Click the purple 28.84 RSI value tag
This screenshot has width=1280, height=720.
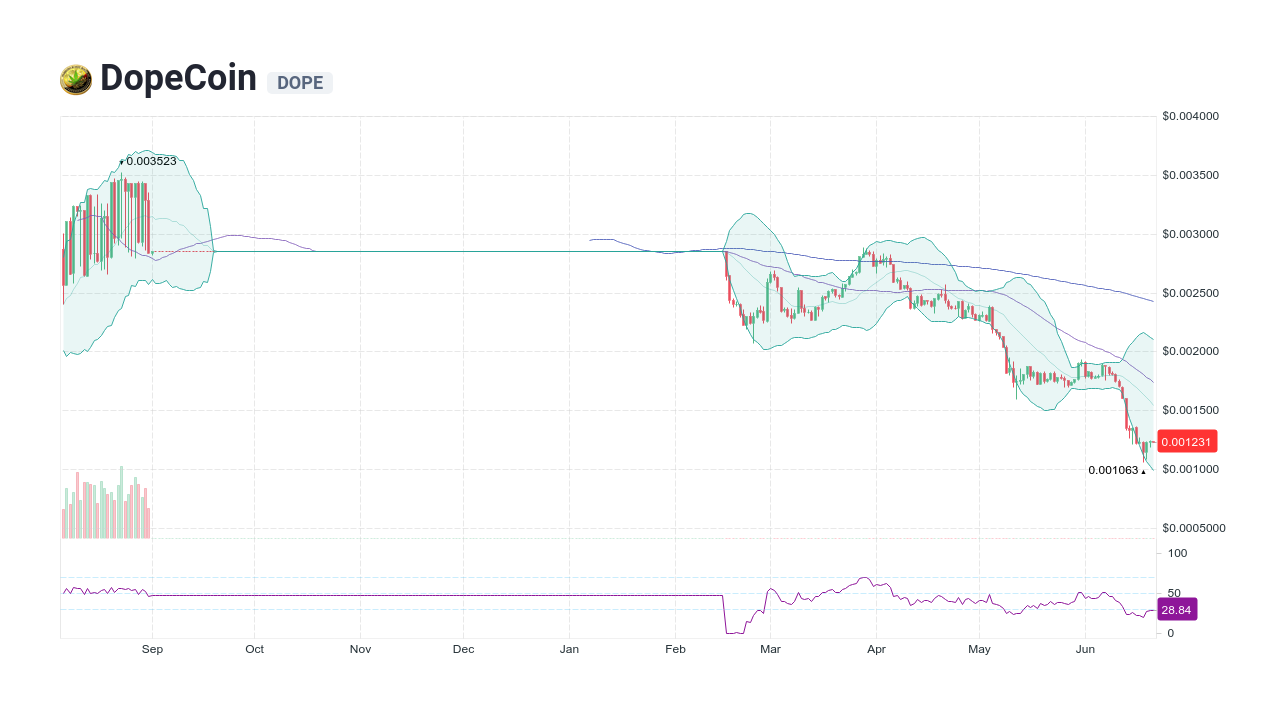(x=1177, y=609)
